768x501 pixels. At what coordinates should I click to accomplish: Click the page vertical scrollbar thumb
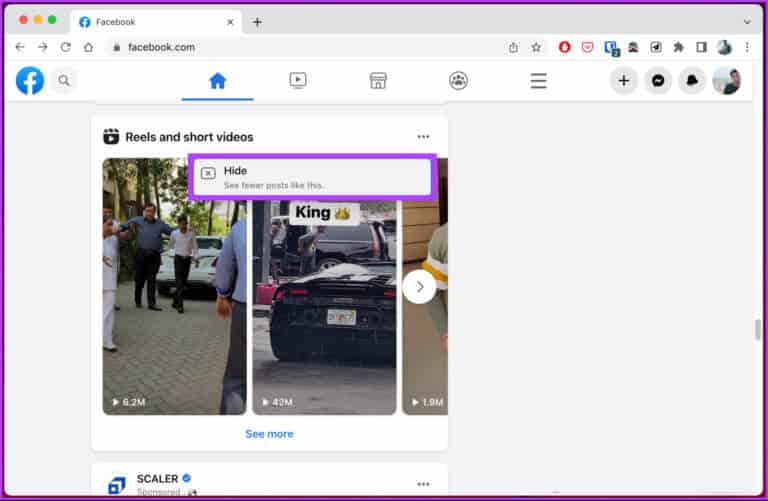[x=758, y=329]
